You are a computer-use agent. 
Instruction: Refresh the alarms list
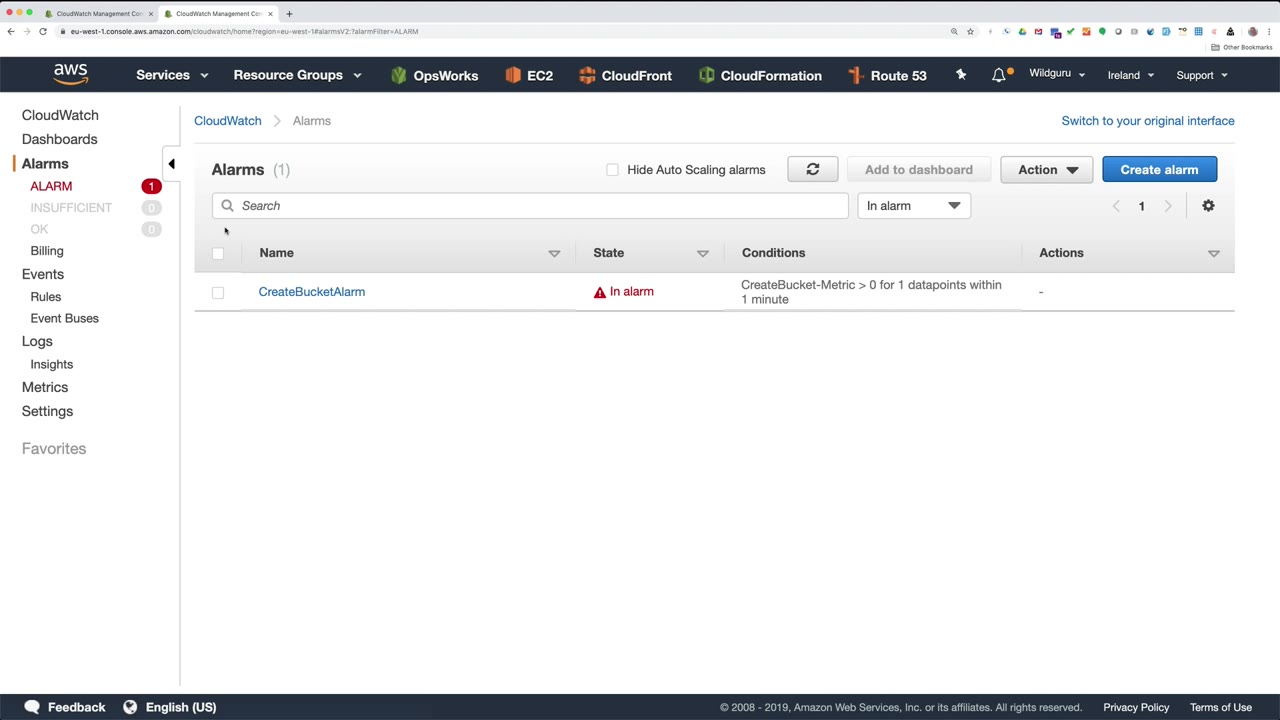(x=813, y=170)
